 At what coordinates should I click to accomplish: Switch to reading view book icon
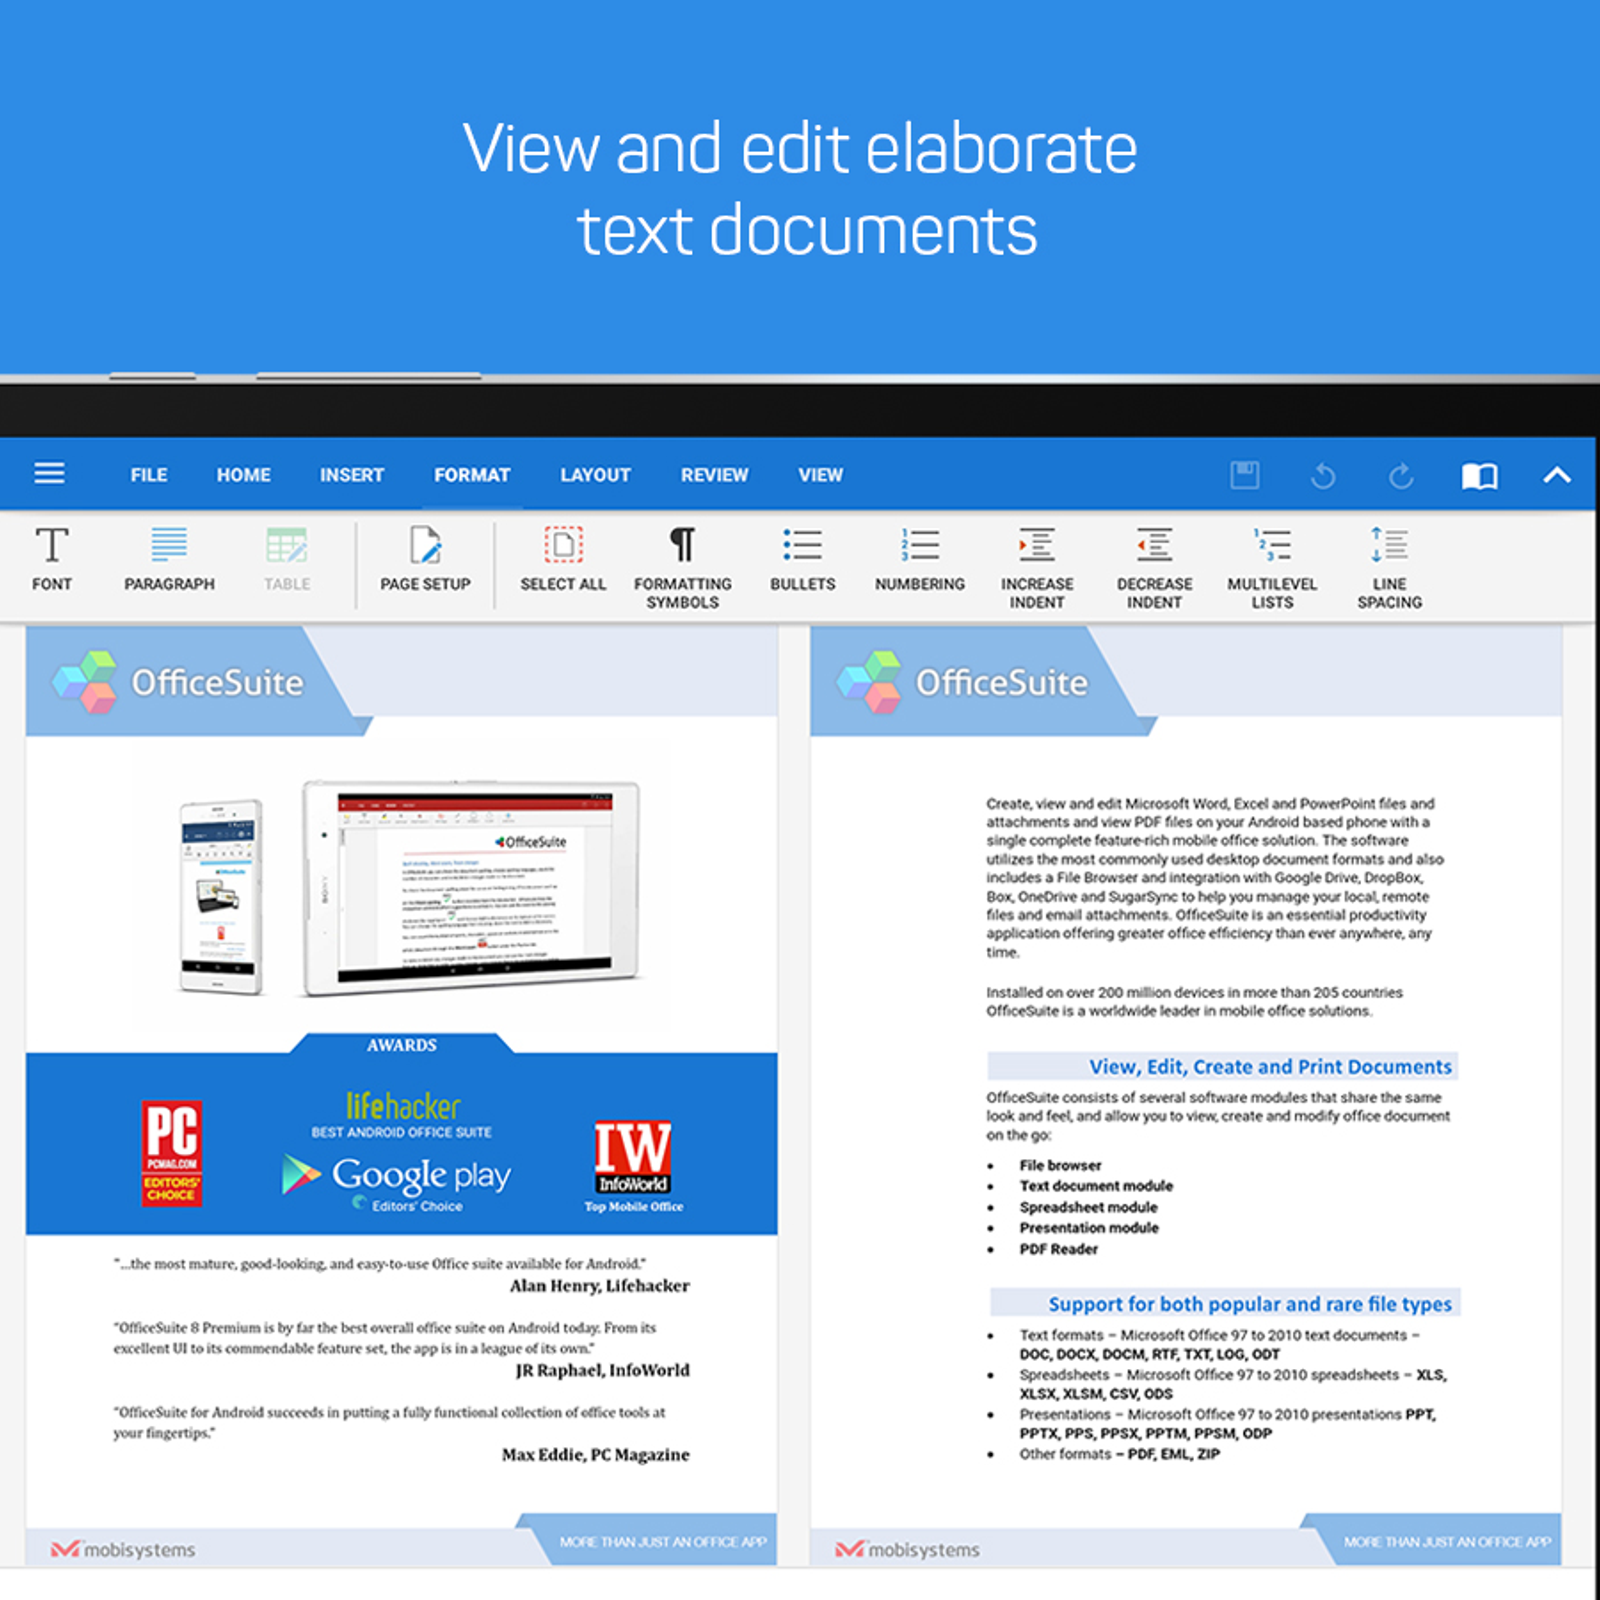1480,476
